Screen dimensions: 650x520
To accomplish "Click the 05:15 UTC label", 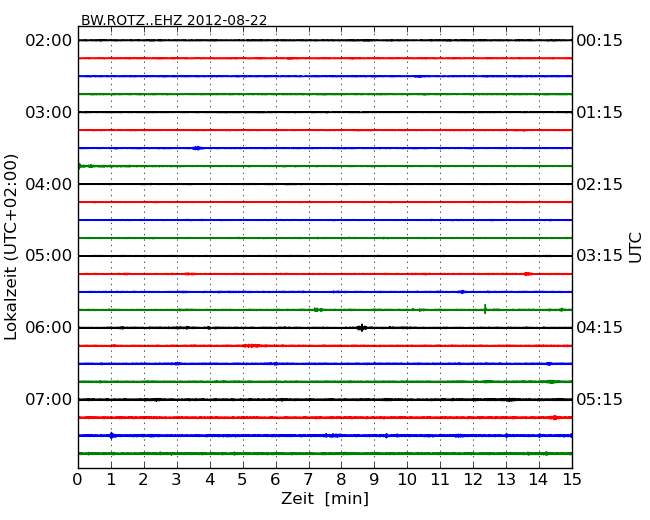I will 599,399.
